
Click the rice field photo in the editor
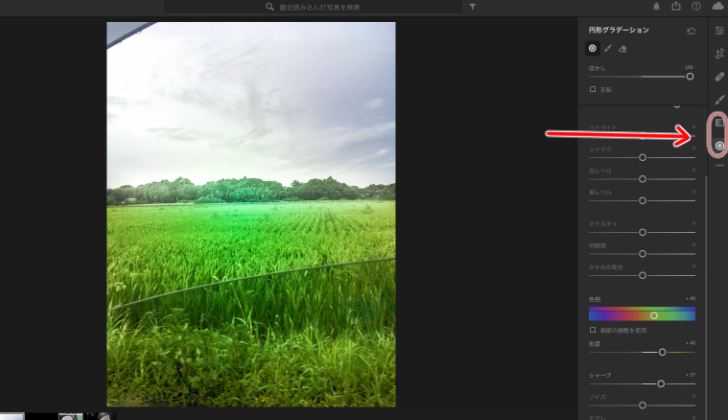251,214
